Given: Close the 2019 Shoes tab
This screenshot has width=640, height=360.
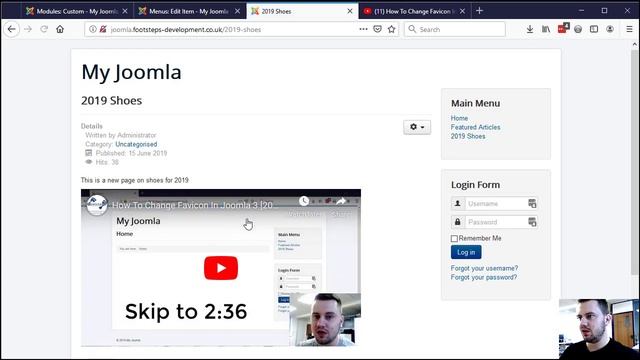Looking at the screenshot, I should [350, 11].
